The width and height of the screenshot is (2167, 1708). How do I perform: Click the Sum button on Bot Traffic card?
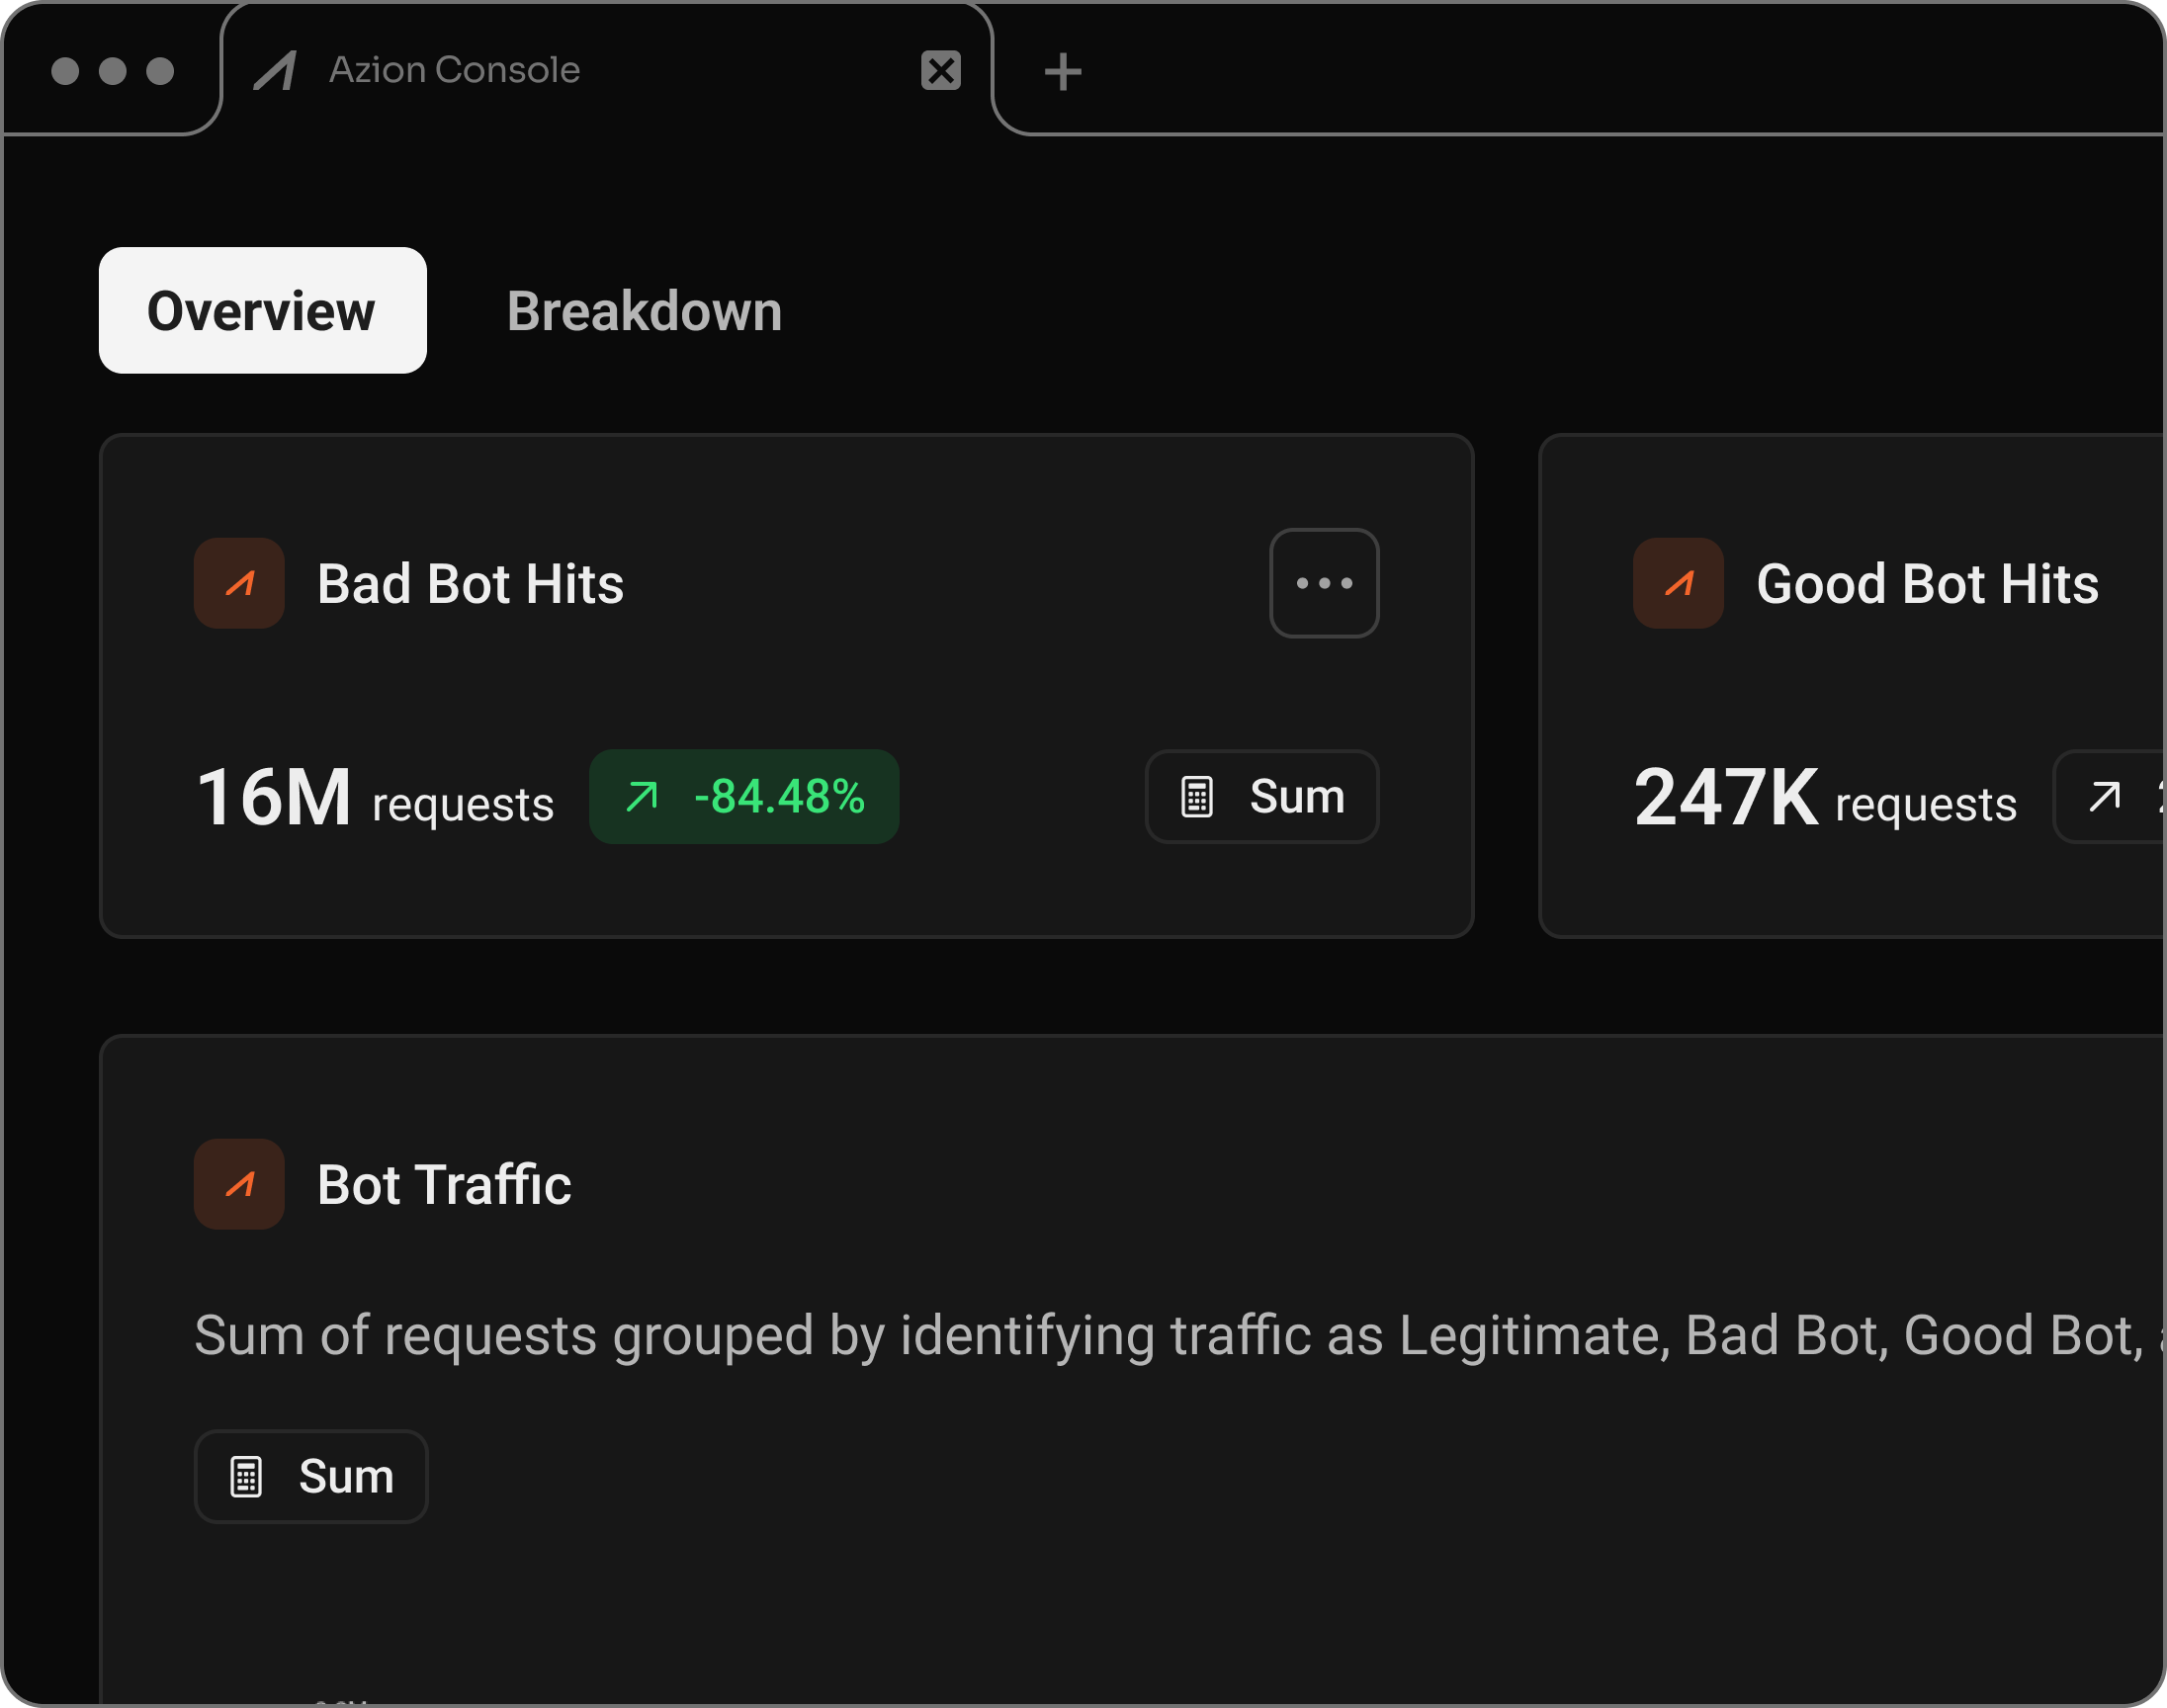coord(311,1476)
